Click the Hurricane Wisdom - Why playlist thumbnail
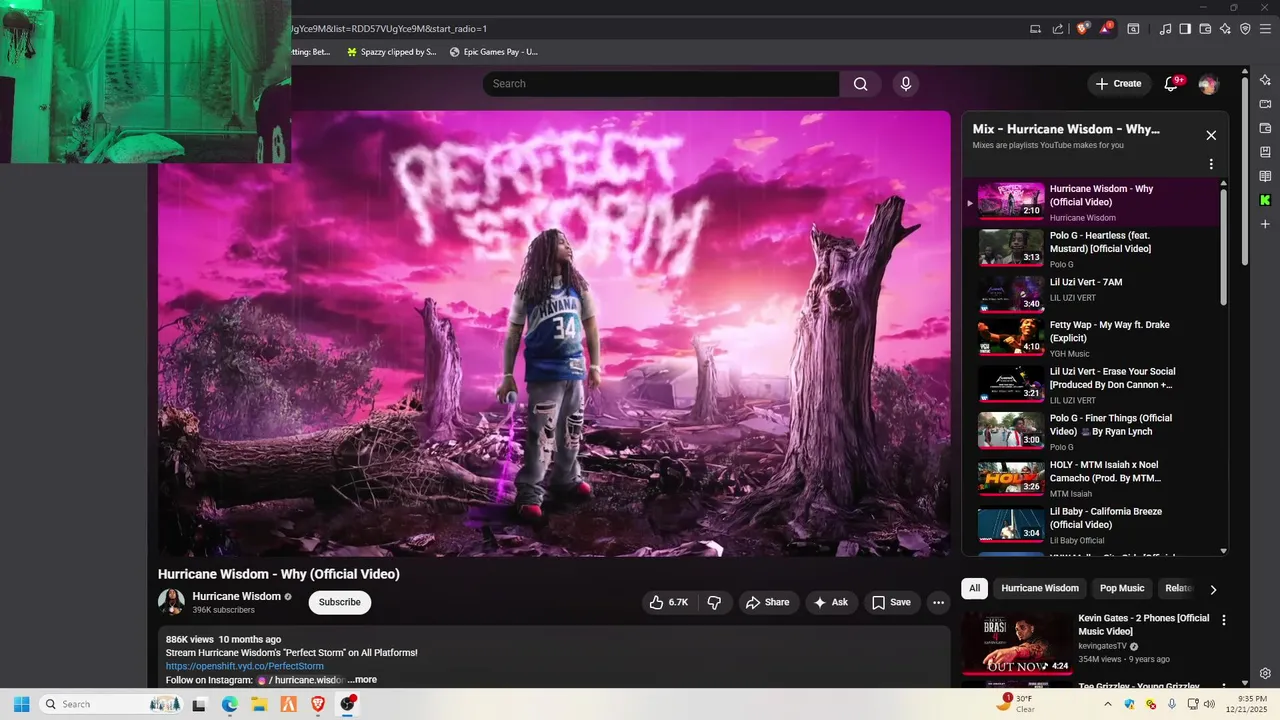1280x720 pixels. click(x=1011, y=201)
